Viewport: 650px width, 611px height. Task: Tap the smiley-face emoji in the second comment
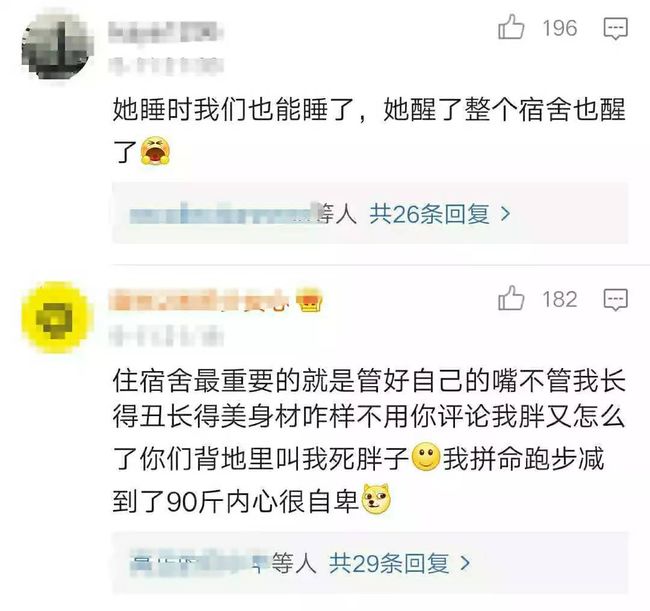coord(425,457)
